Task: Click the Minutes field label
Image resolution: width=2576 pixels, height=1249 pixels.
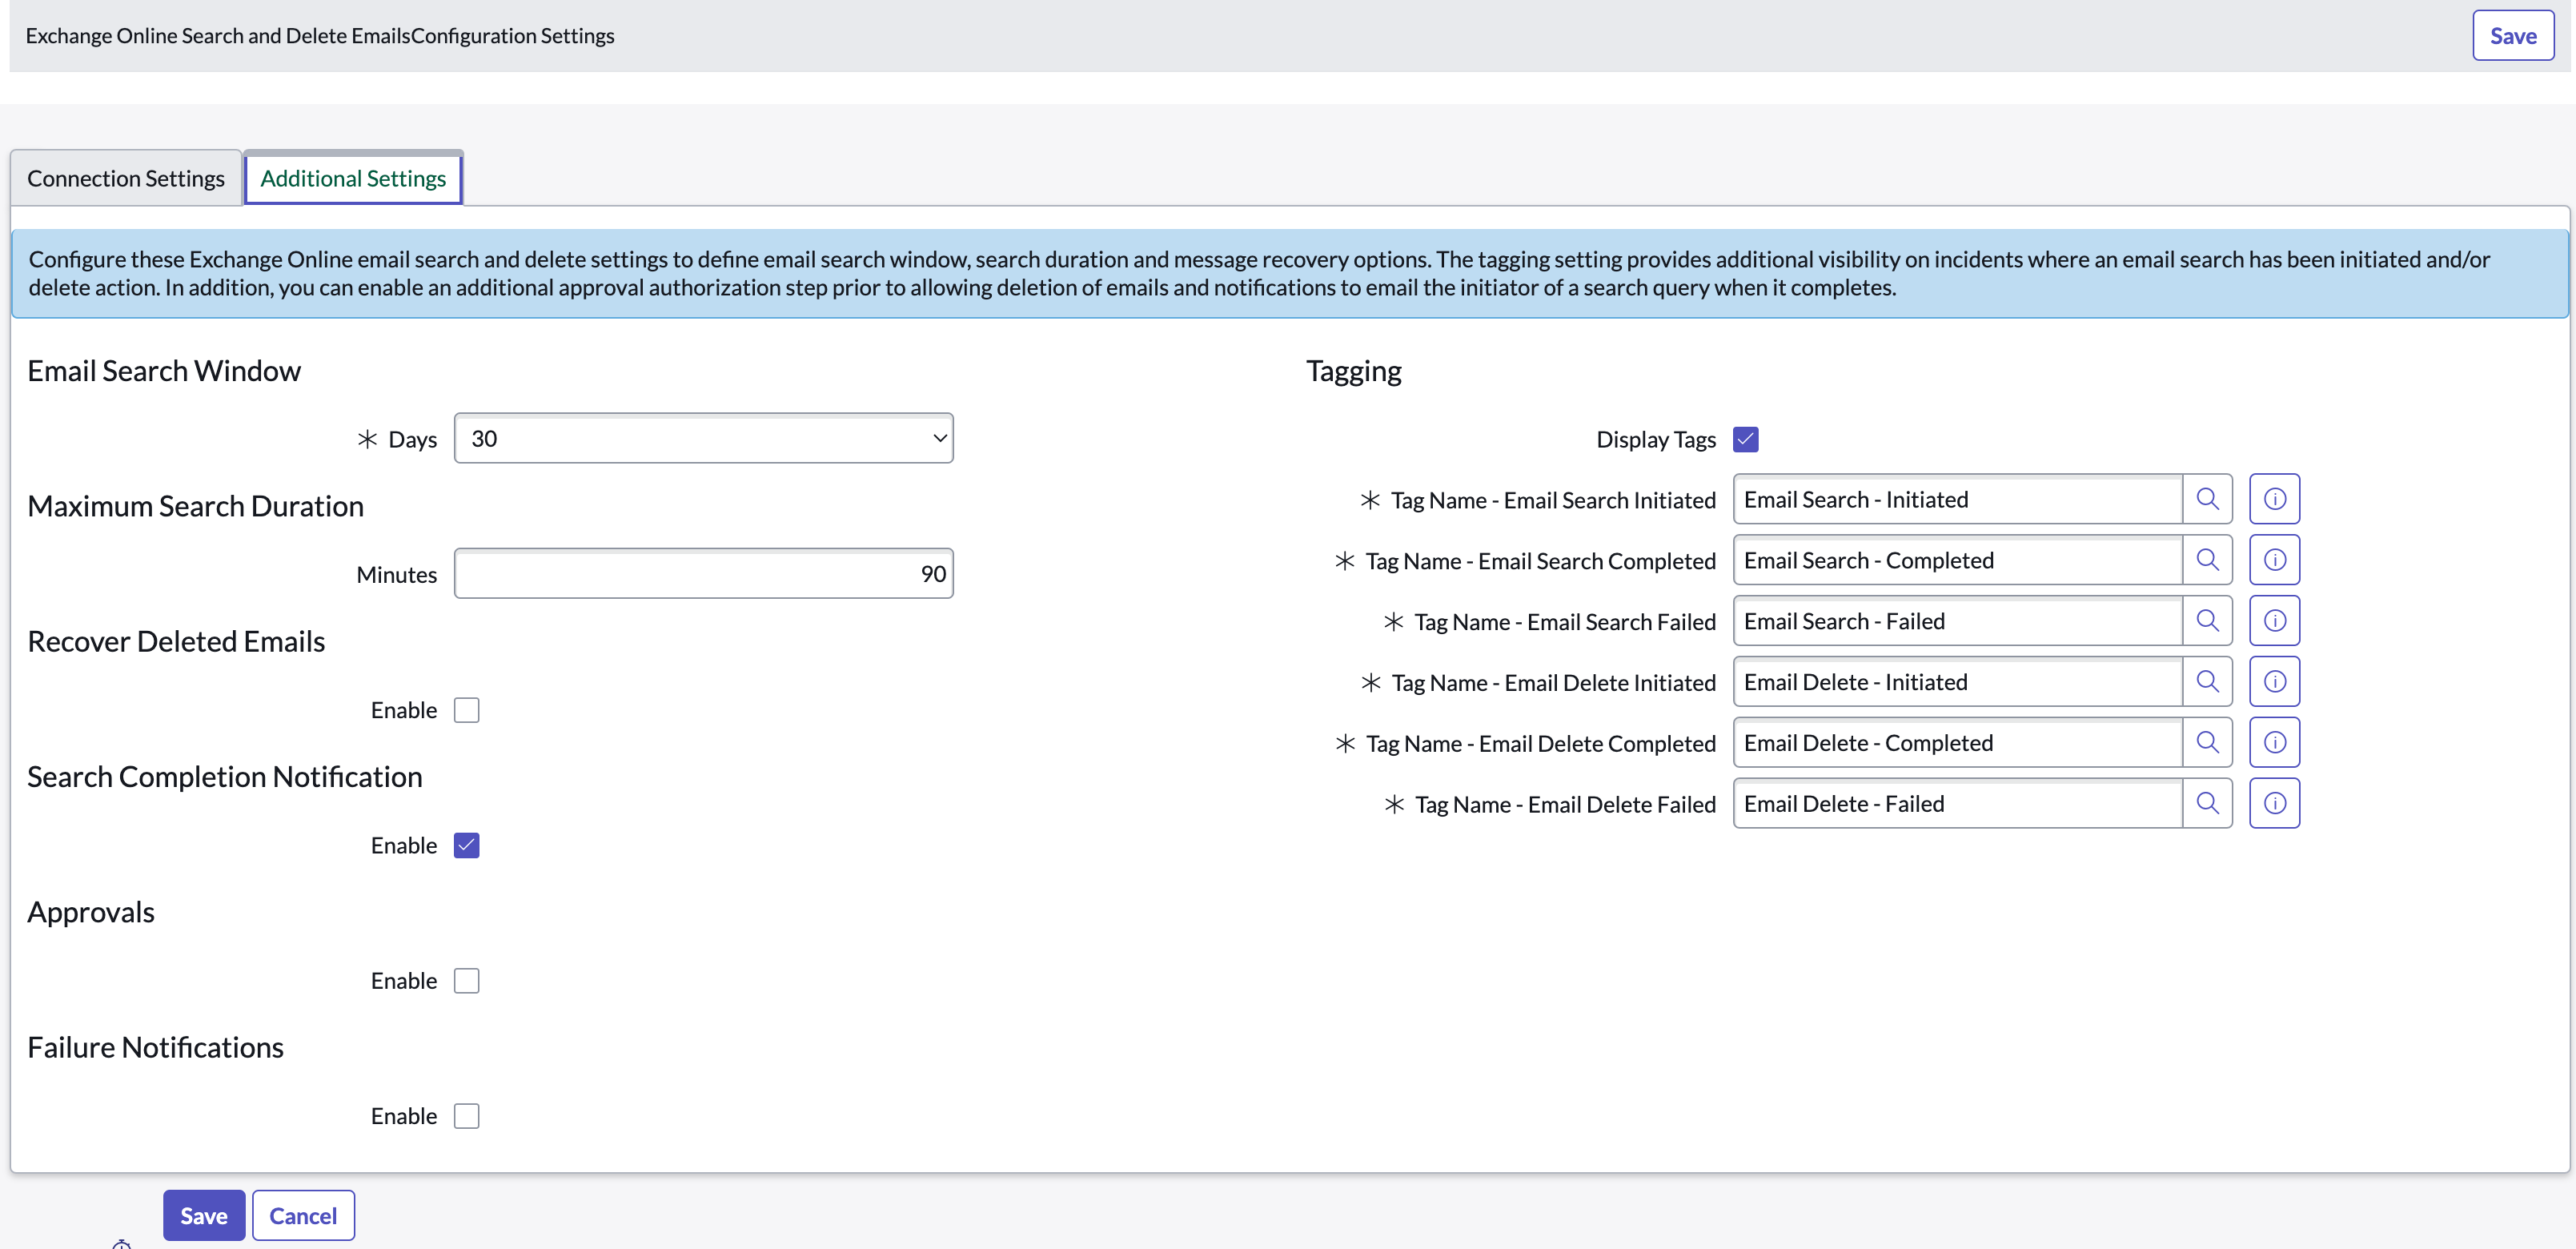Action: click(396, 575)
